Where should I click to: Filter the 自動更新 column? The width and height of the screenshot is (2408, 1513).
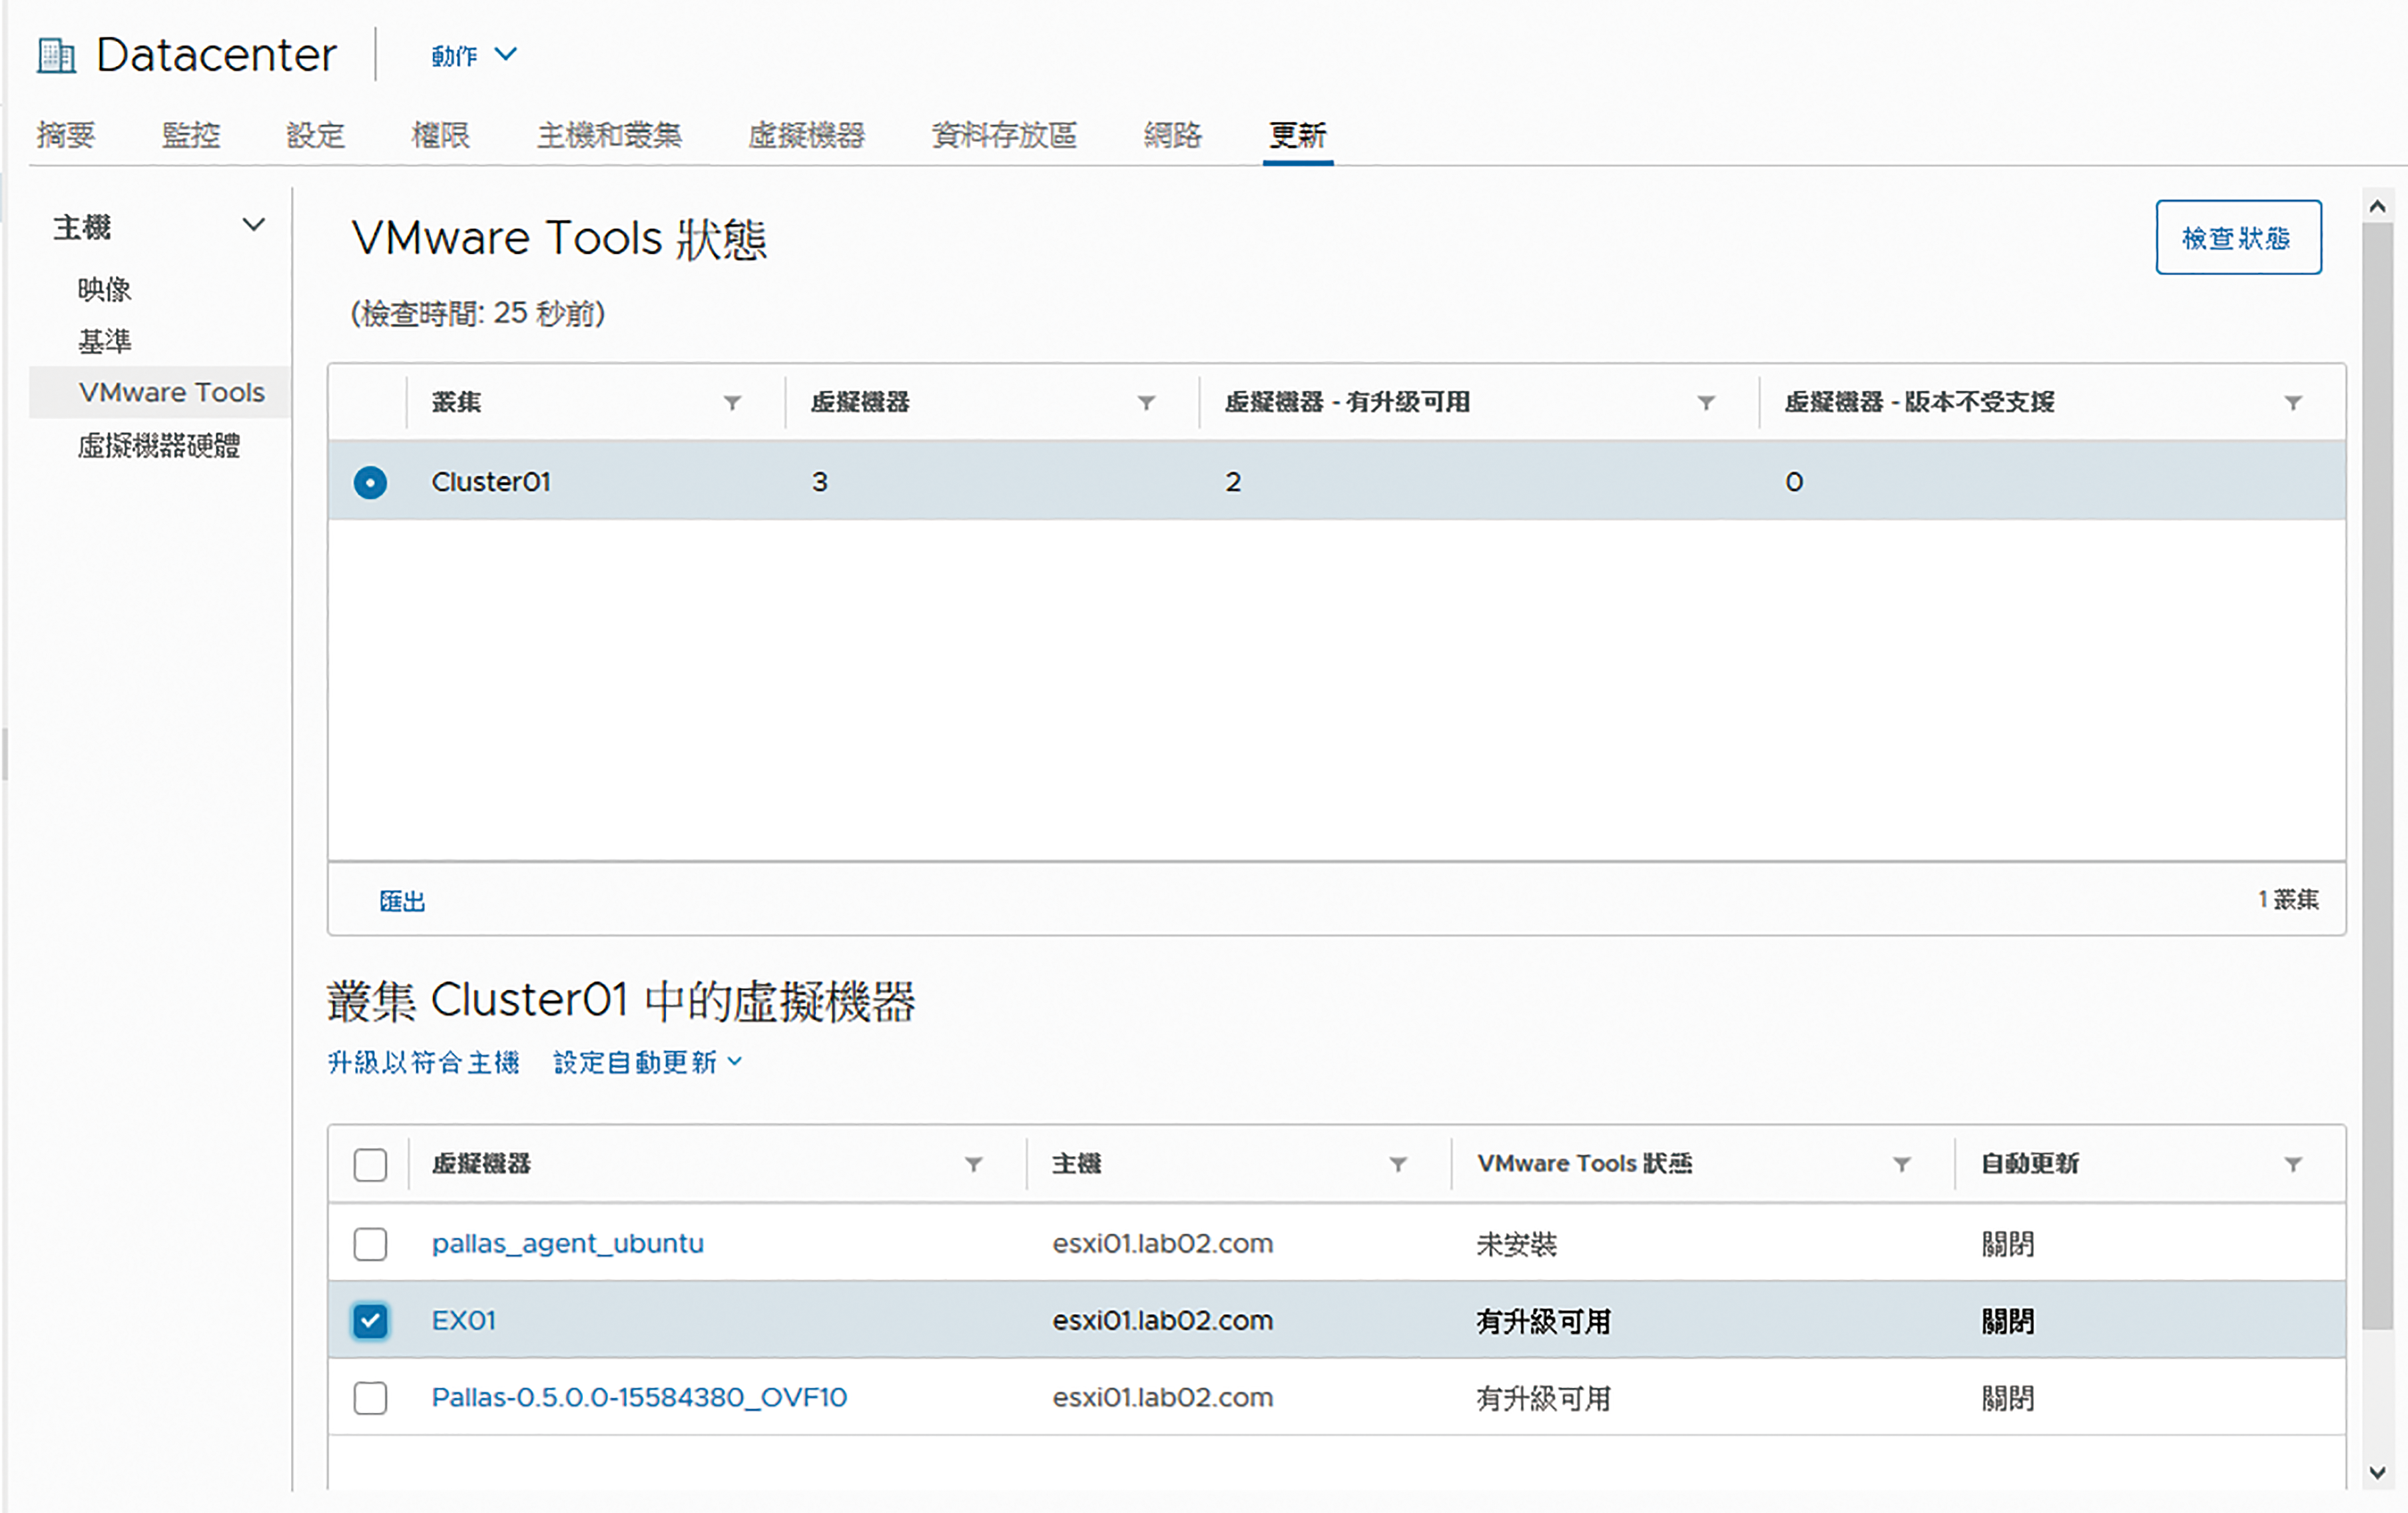(x=2294, y=1164)
